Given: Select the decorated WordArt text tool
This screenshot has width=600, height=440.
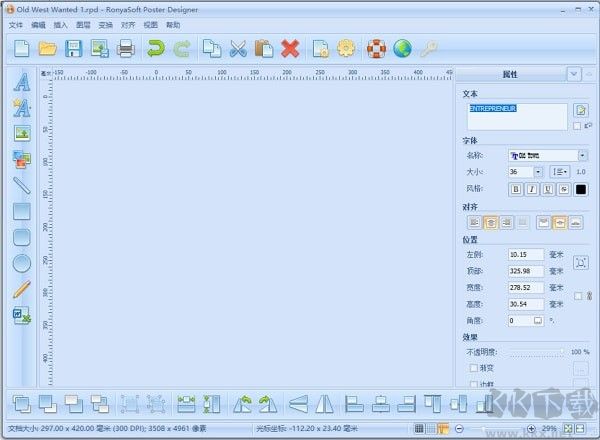Looking at the screenshot, I should 22,108.
